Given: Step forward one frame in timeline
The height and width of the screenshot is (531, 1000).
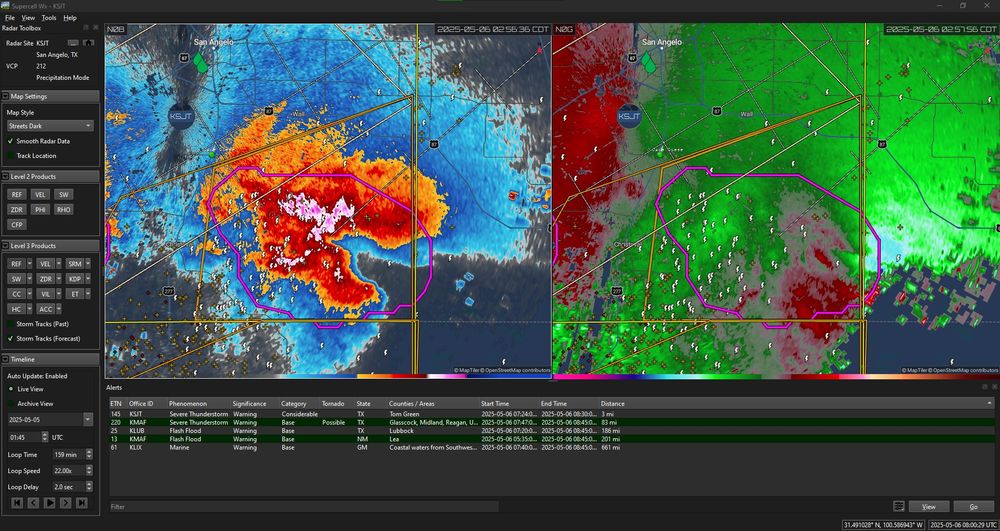Looking at the screenshot, I should [66, 503].
